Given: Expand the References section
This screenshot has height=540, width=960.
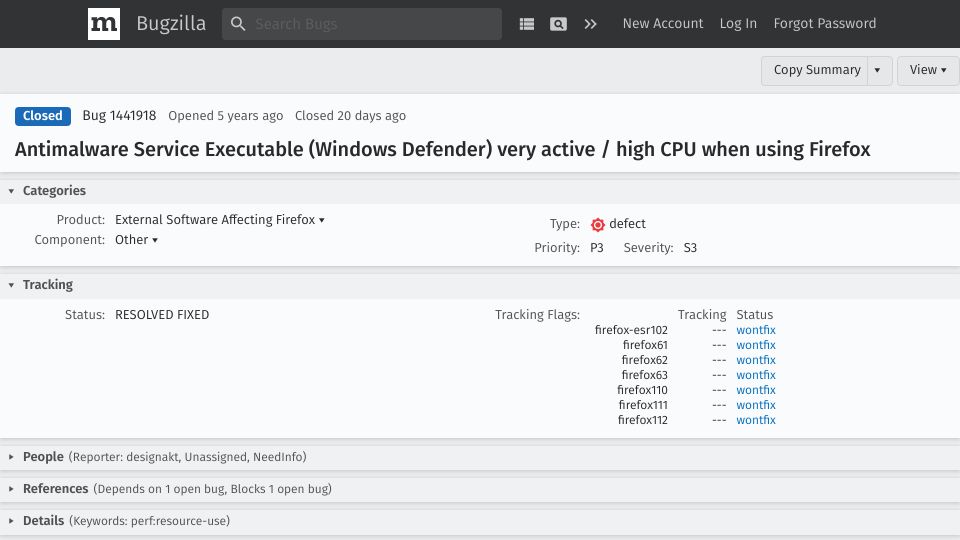Looking at the screenshot, I should pyautogui.click(x=11, y=489).
